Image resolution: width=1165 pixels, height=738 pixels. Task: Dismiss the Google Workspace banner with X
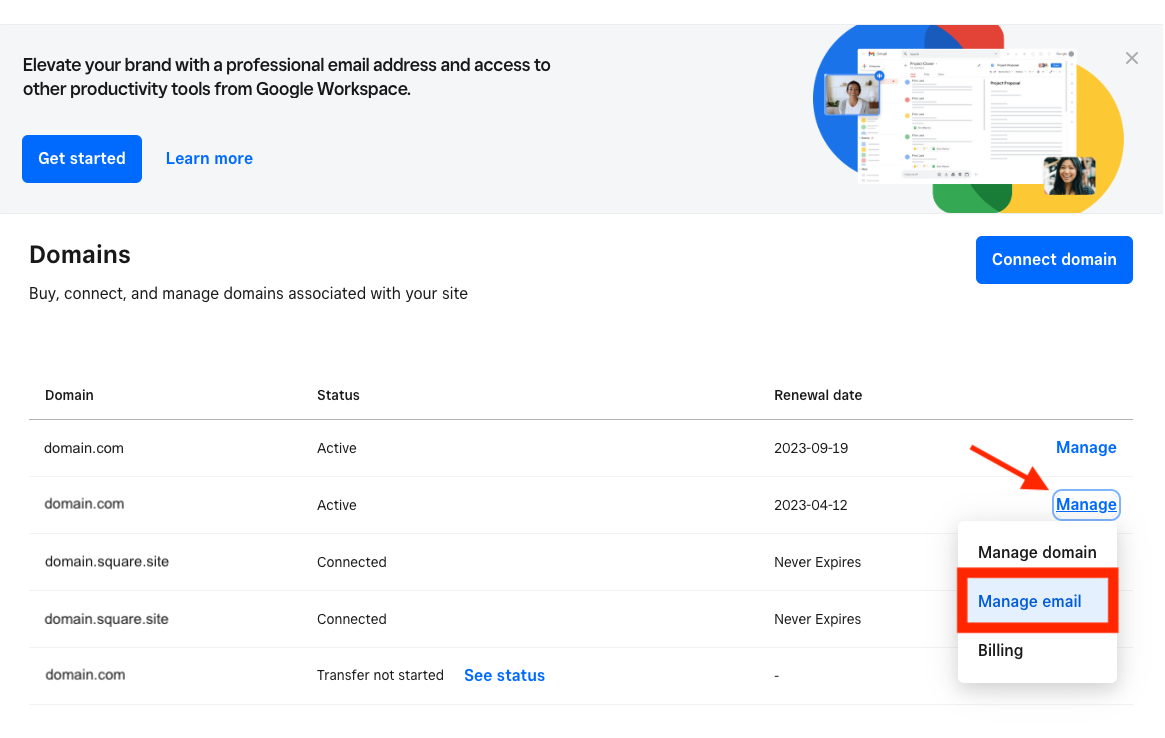pos(1132,58)
